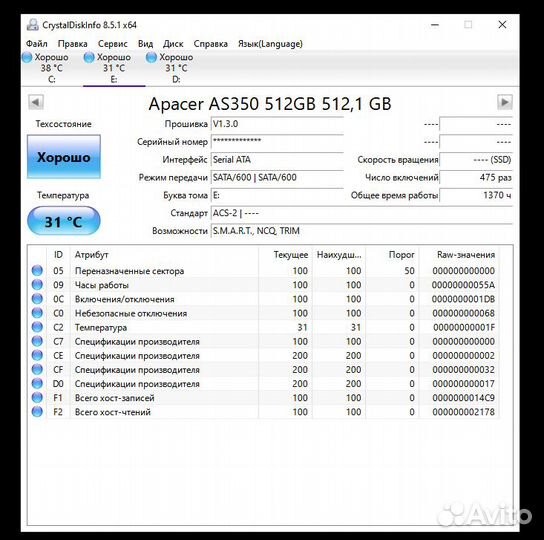Click the Атрибут column header

point(164,255)
